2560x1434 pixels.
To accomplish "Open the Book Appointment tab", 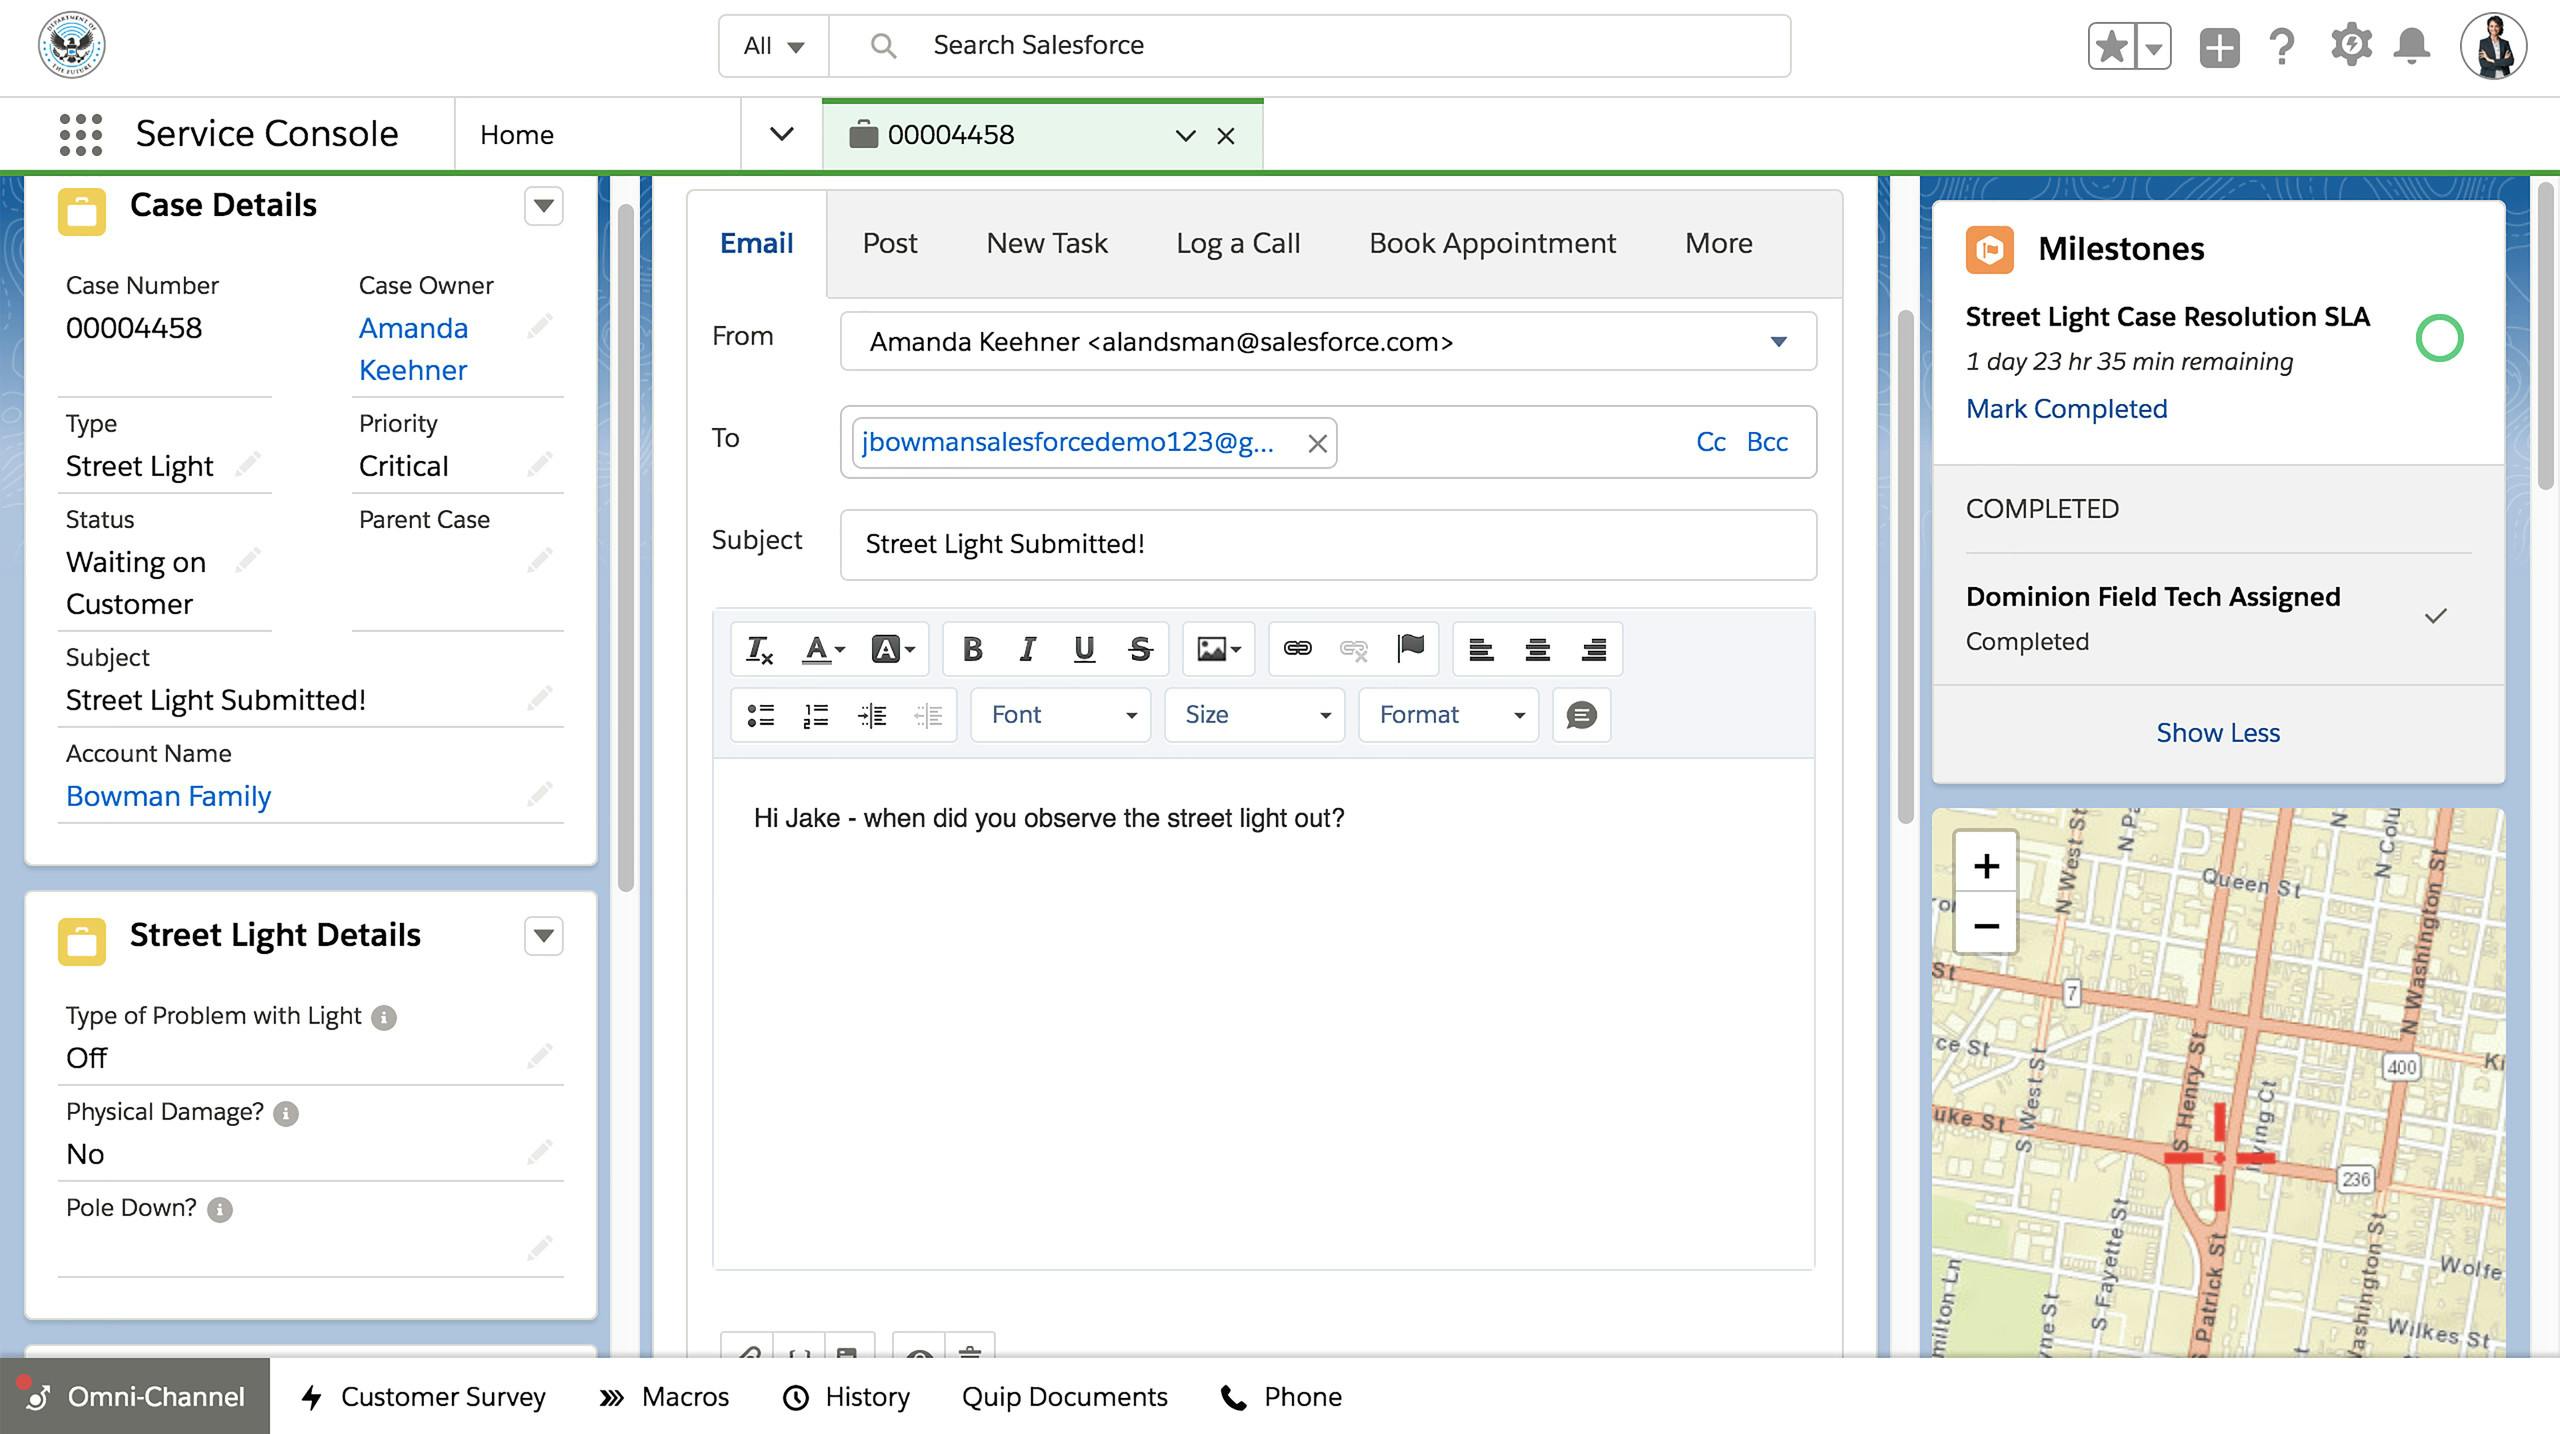I will (x=1492, y=243).
